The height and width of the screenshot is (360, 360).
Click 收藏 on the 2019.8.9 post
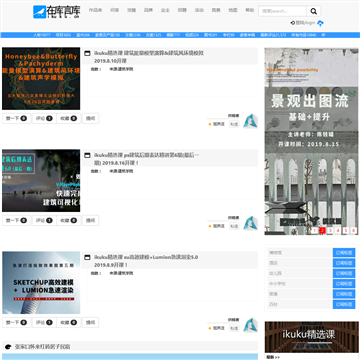click(69, 322)
